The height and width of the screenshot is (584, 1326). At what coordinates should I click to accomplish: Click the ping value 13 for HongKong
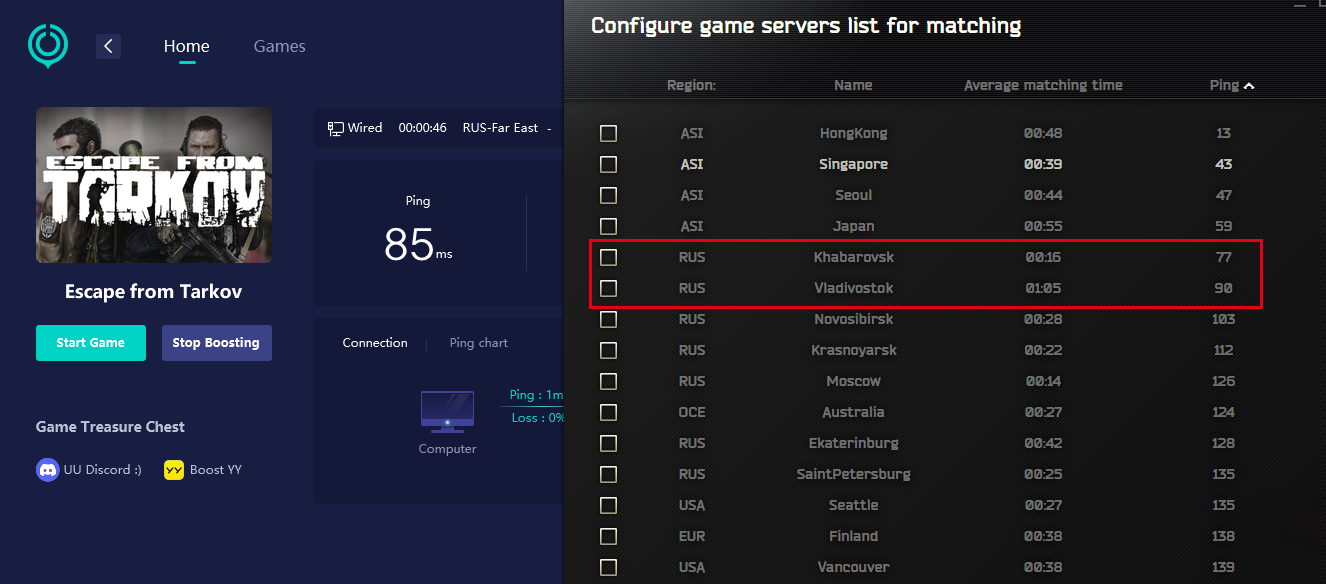click(x=1224, y=133)
